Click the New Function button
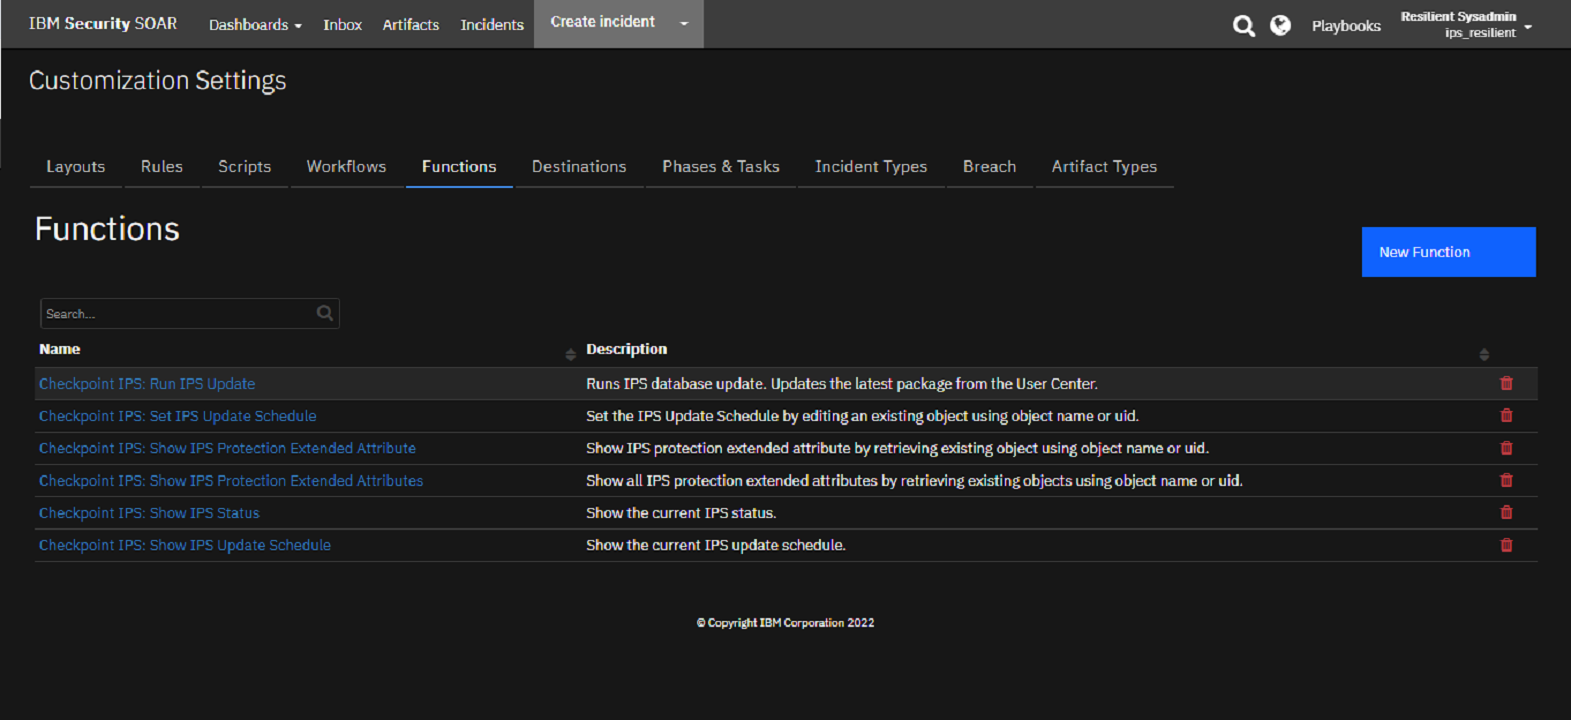Screen dimensions: 1571x720 [1448, 252]
